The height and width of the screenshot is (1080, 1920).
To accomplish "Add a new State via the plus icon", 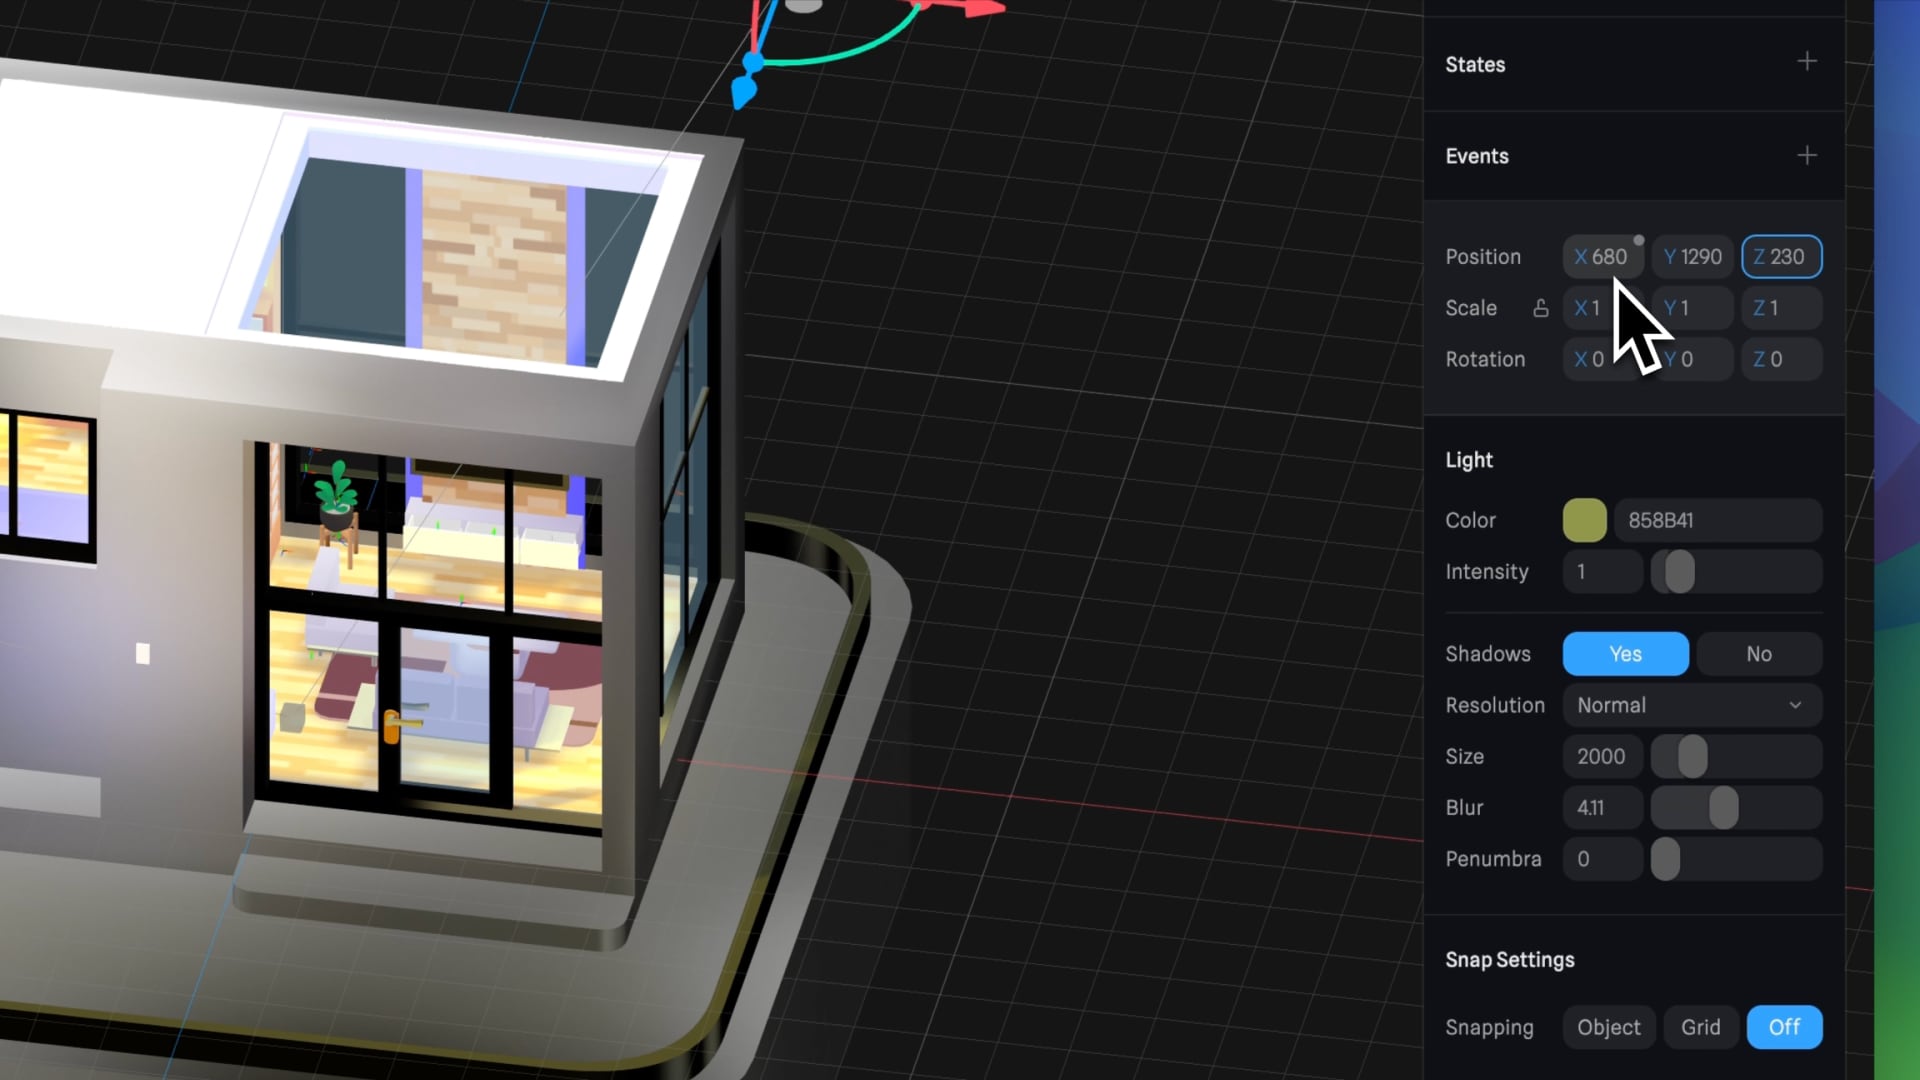I will [x=1807, y=62].
